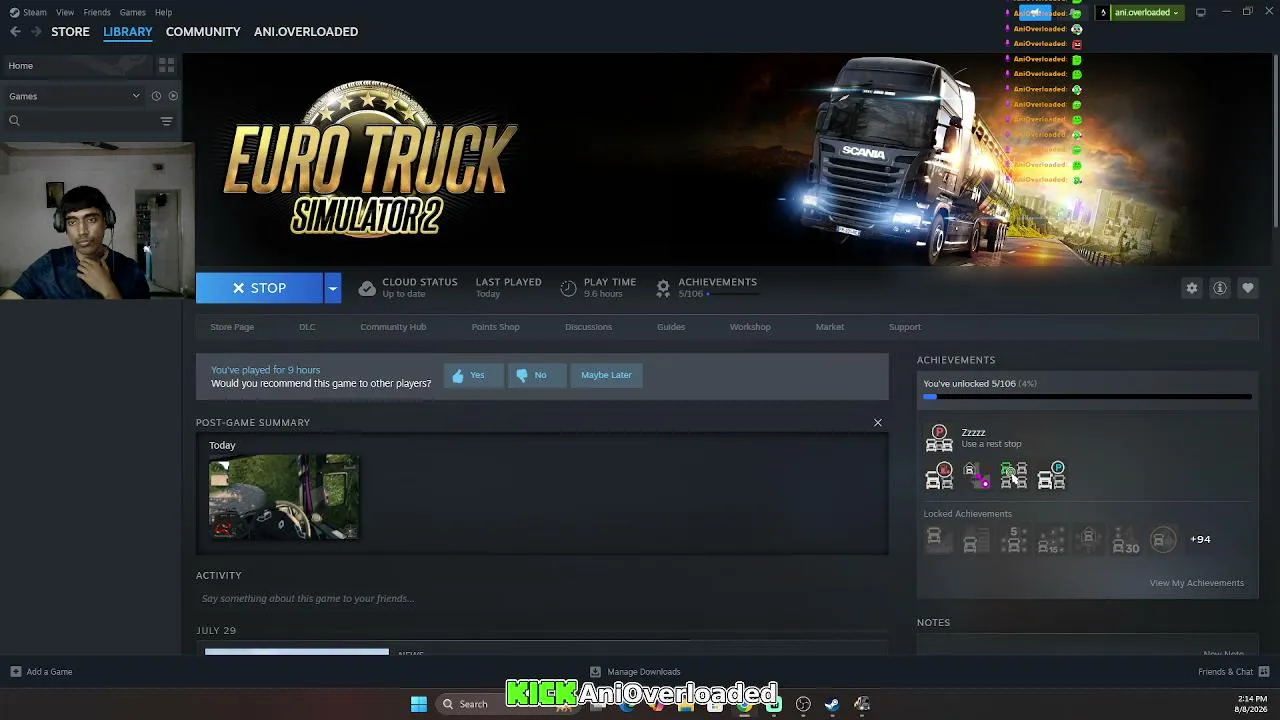
Task: Show game info icon
Action: tap(1220, 288)
